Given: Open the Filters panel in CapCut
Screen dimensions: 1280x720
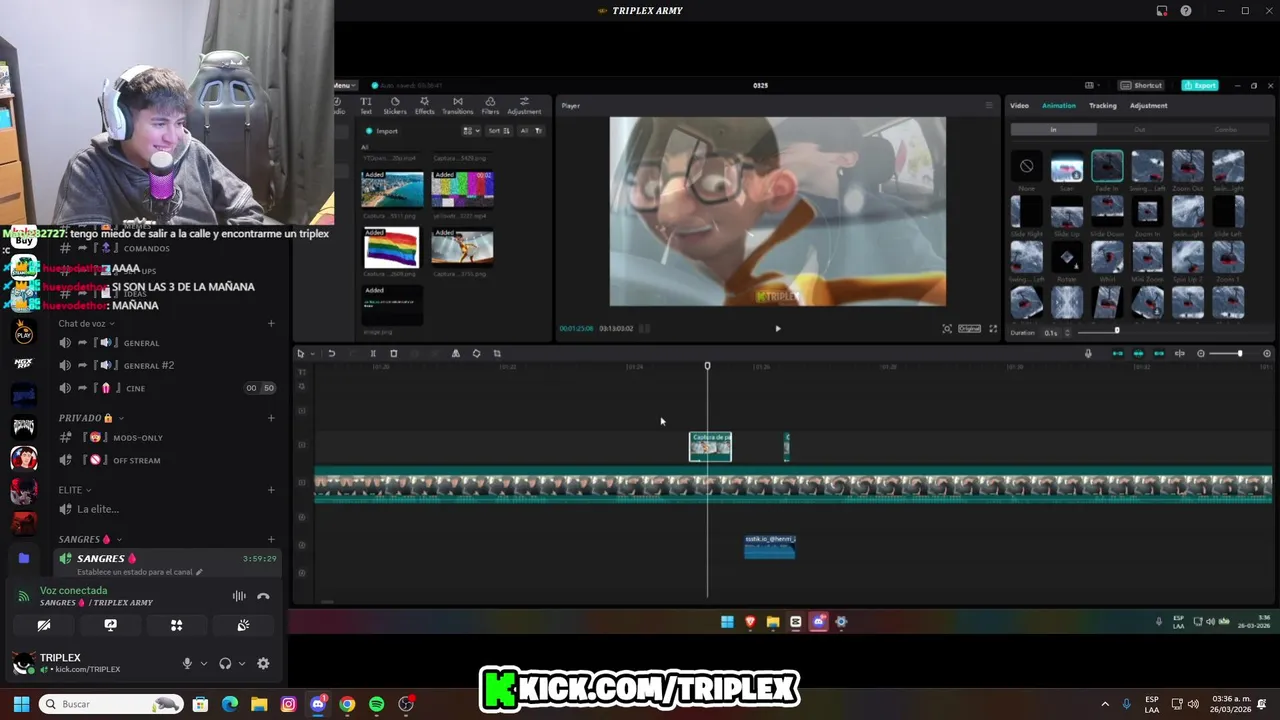Looking at the screenshot, I should coord(490,105).
